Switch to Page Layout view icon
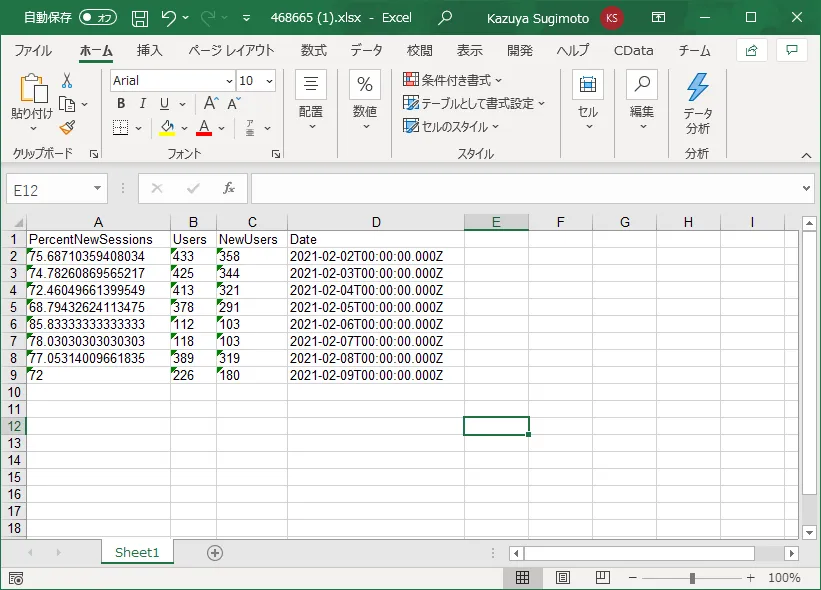The height and width of the screenshot is (590, 821). (x=563, y=578)
